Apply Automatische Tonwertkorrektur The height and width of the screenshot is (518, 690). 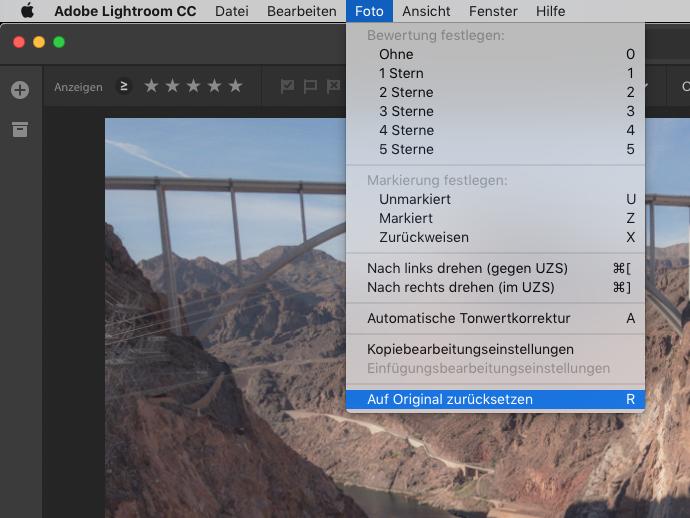click(x=495, y=318)
